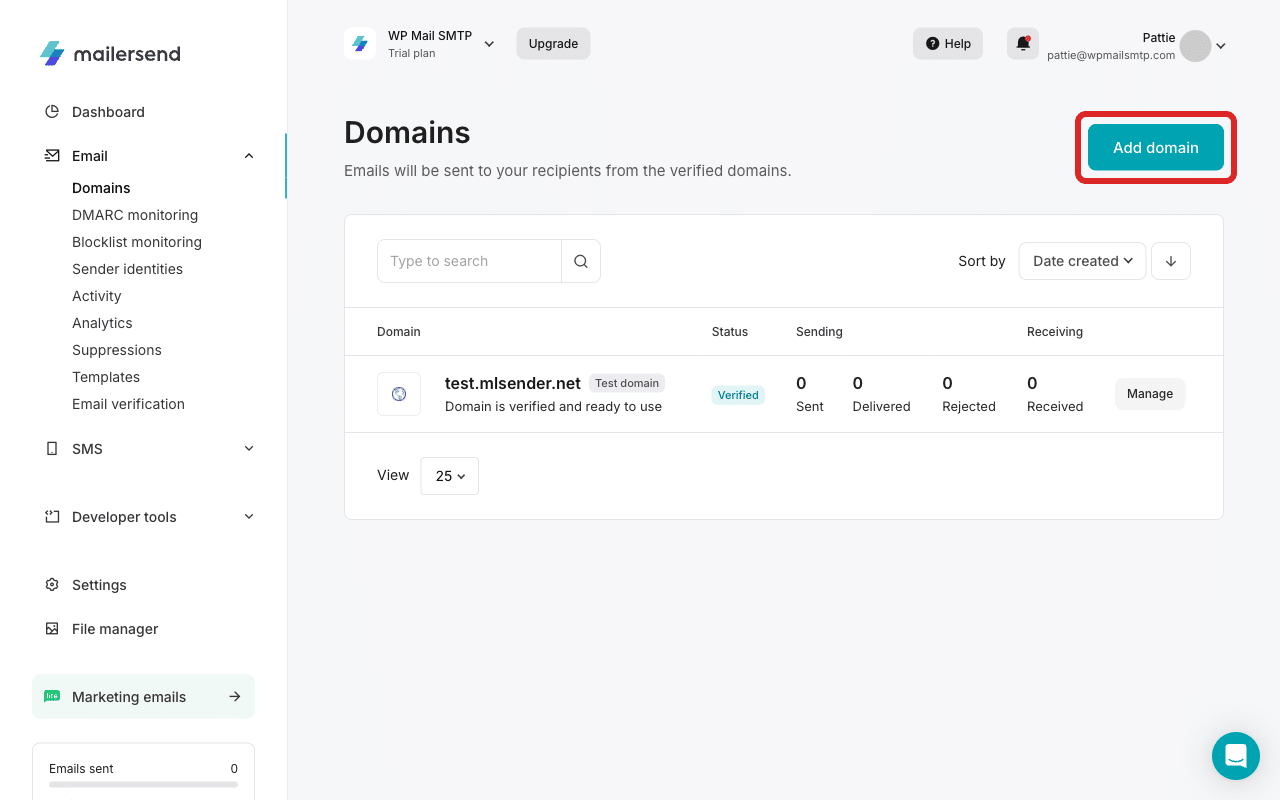Click the Developer tools icon
Image resolution: width=1280 pixels, height=800 pixels.
pyautogui.click(x=51, y=516)
